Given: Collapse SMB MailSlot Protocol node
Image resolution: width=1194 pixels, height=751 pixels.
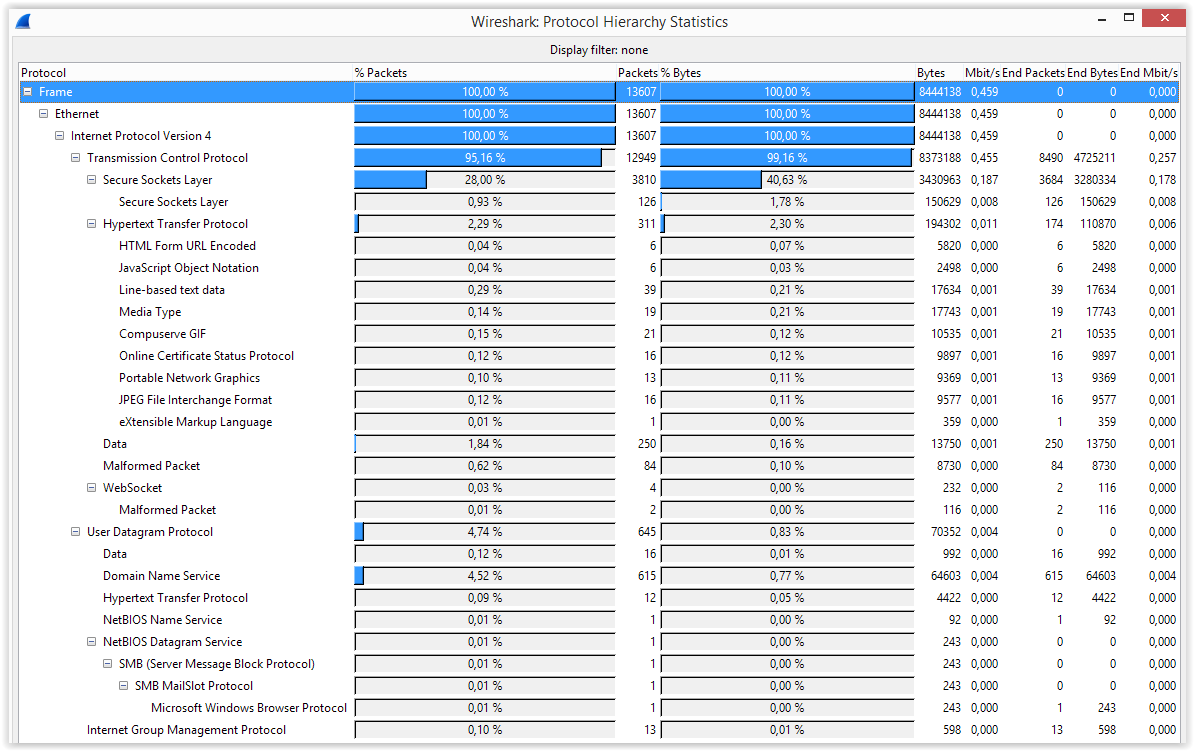Looking at the screenshot, I should tap(123, 685).
